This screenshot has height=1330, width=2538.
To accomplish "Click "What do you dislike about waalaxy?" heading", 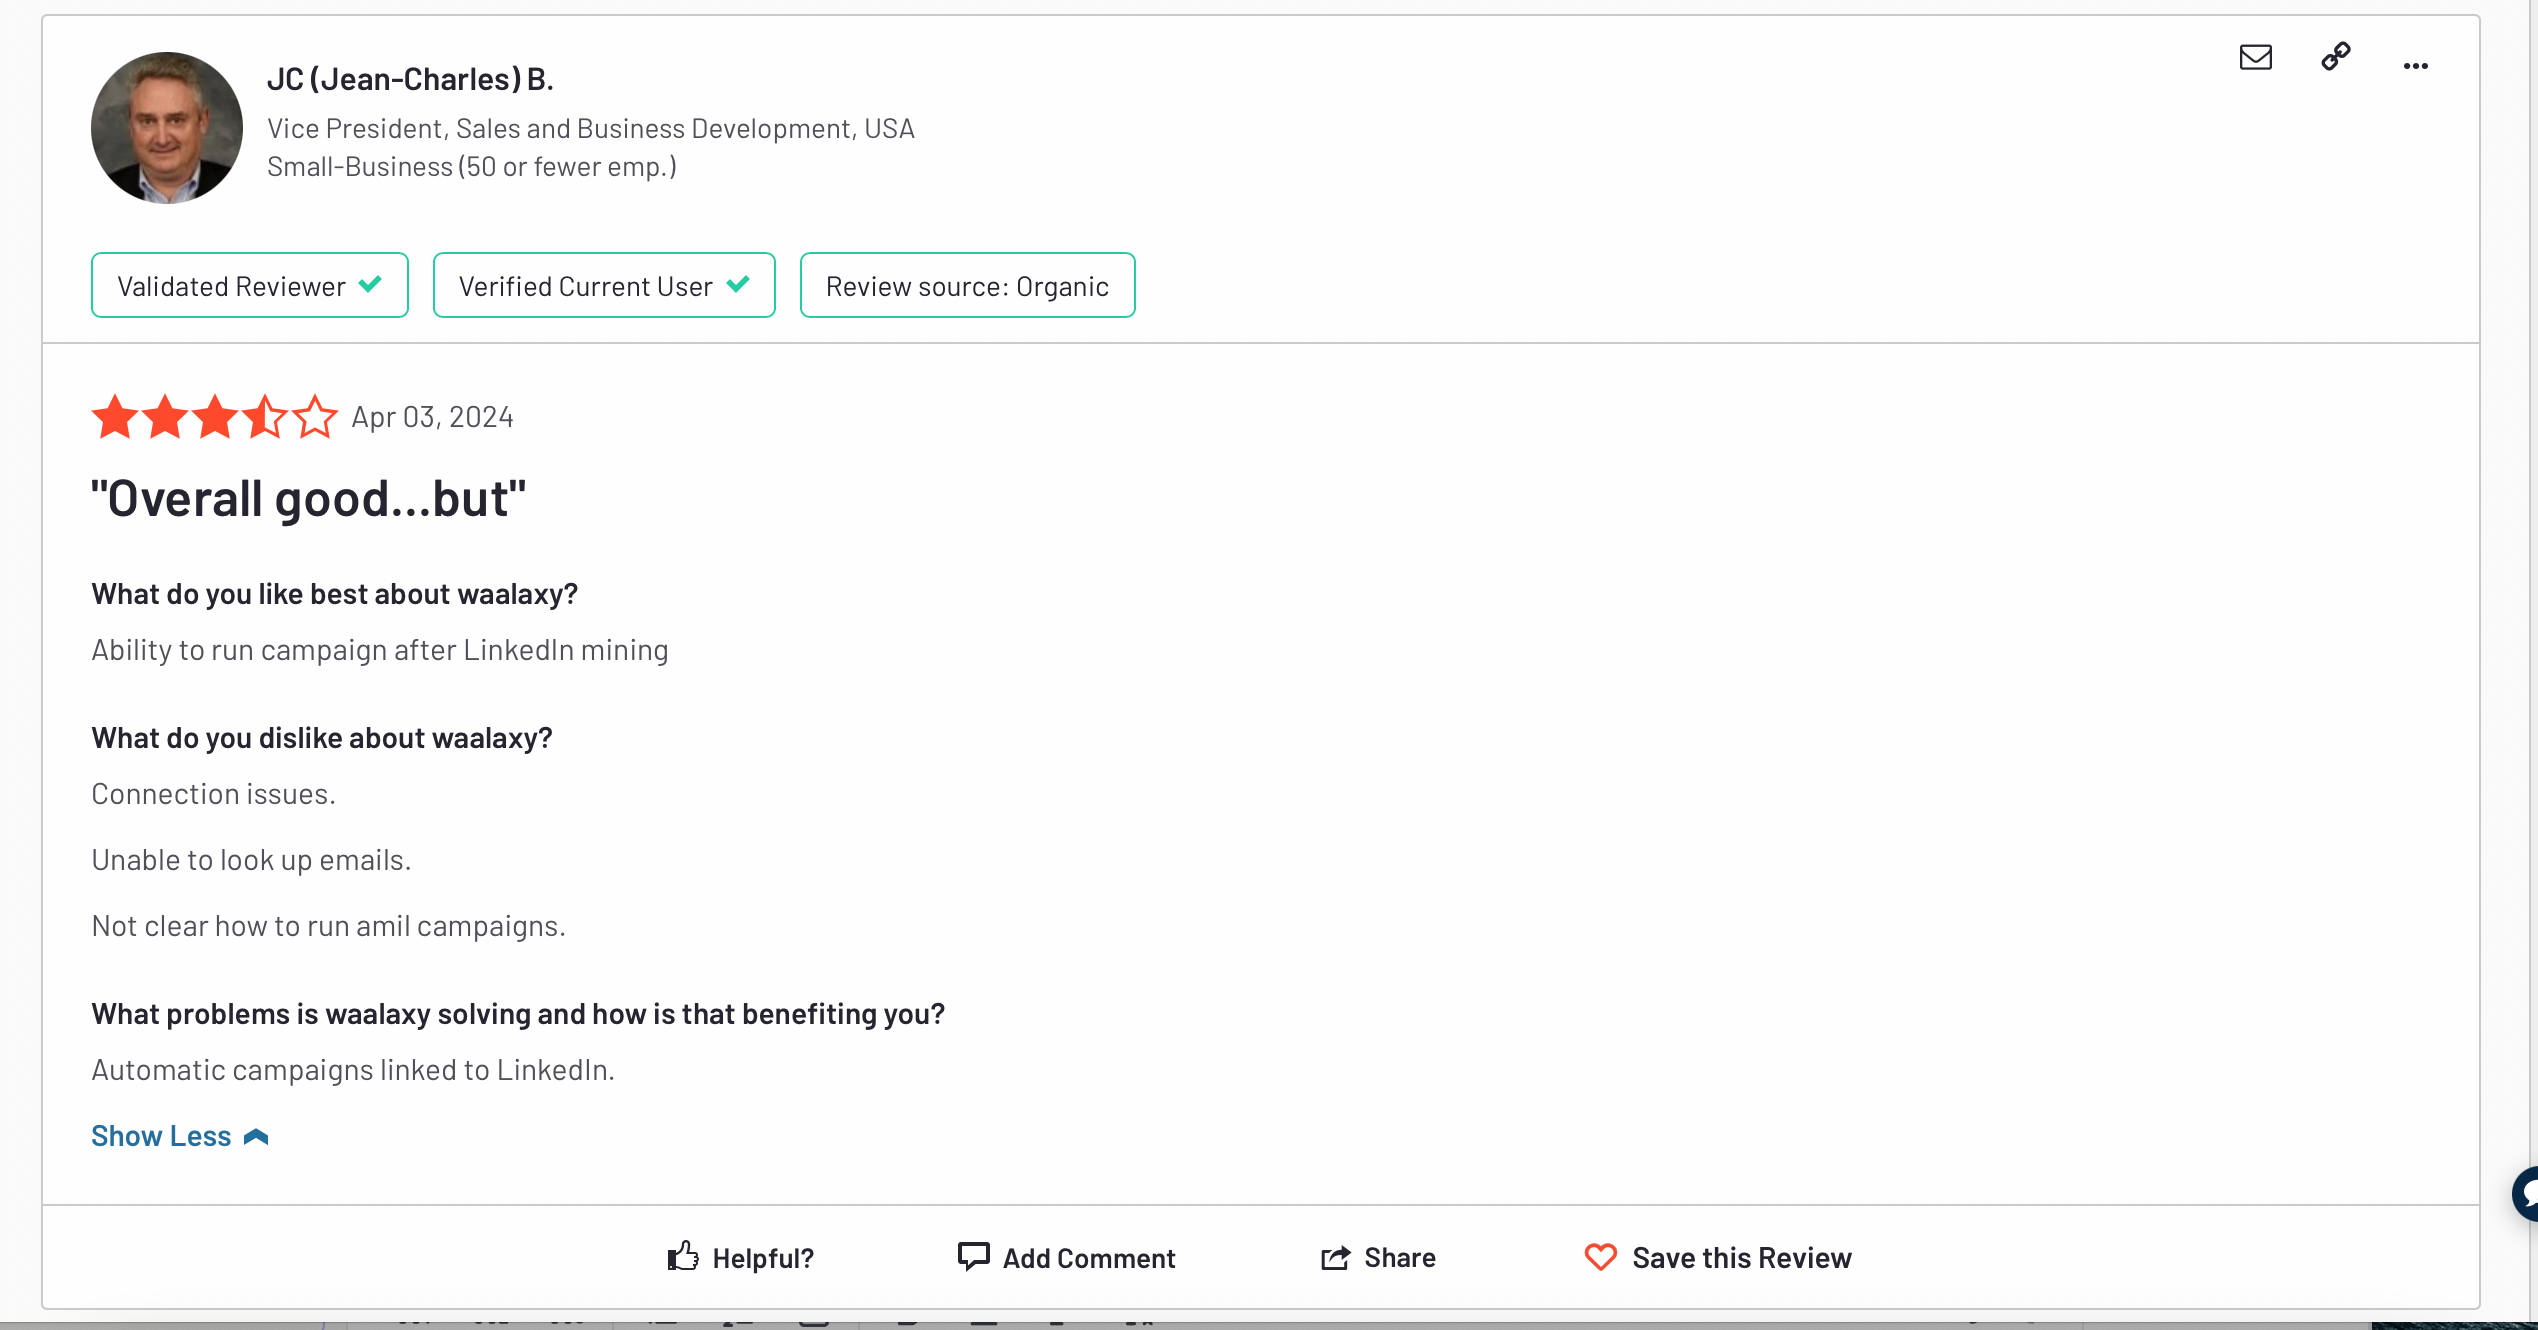I will pyautogui.click(x=322, y=738).
